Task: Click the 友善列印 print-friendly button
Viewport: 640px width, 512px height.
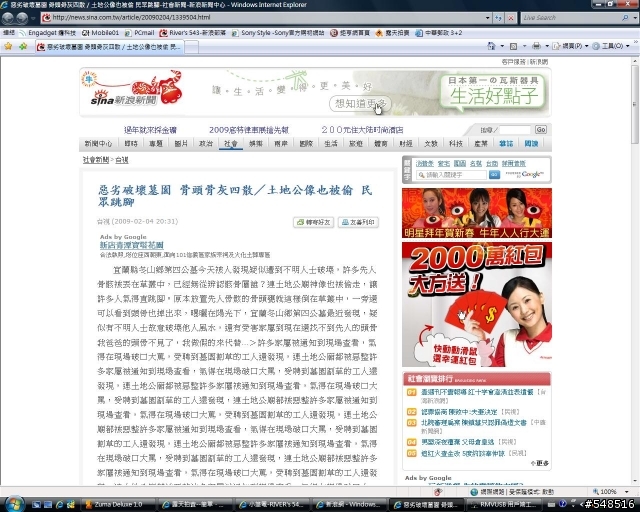Action: (358, 222)
